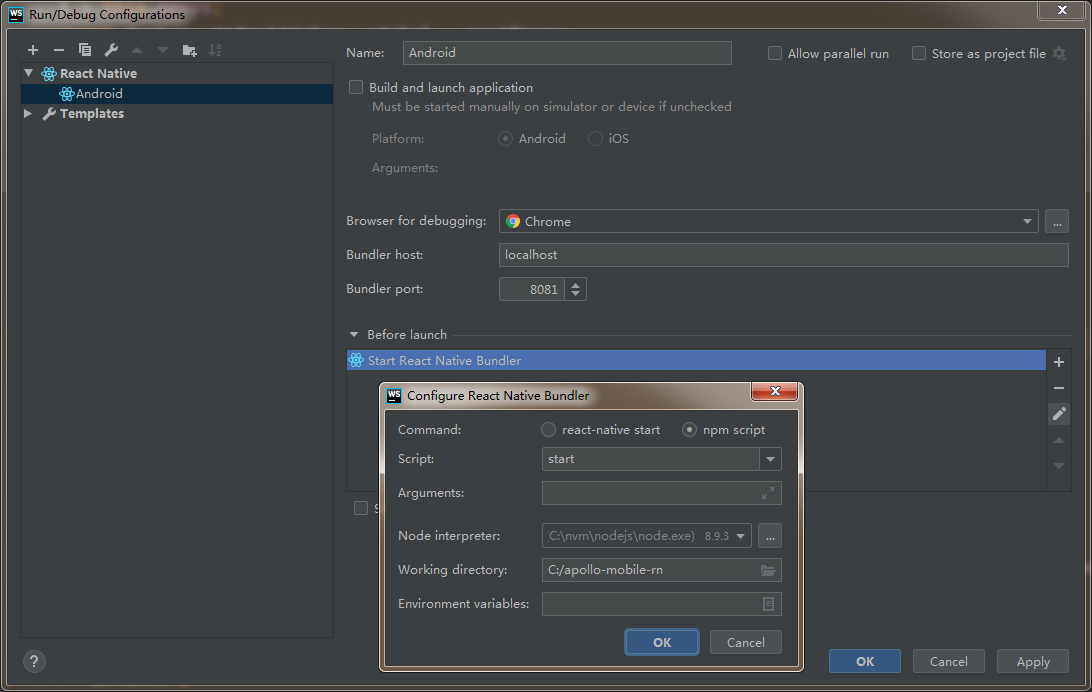Open Store as project file gear settings

(1059, 54)
